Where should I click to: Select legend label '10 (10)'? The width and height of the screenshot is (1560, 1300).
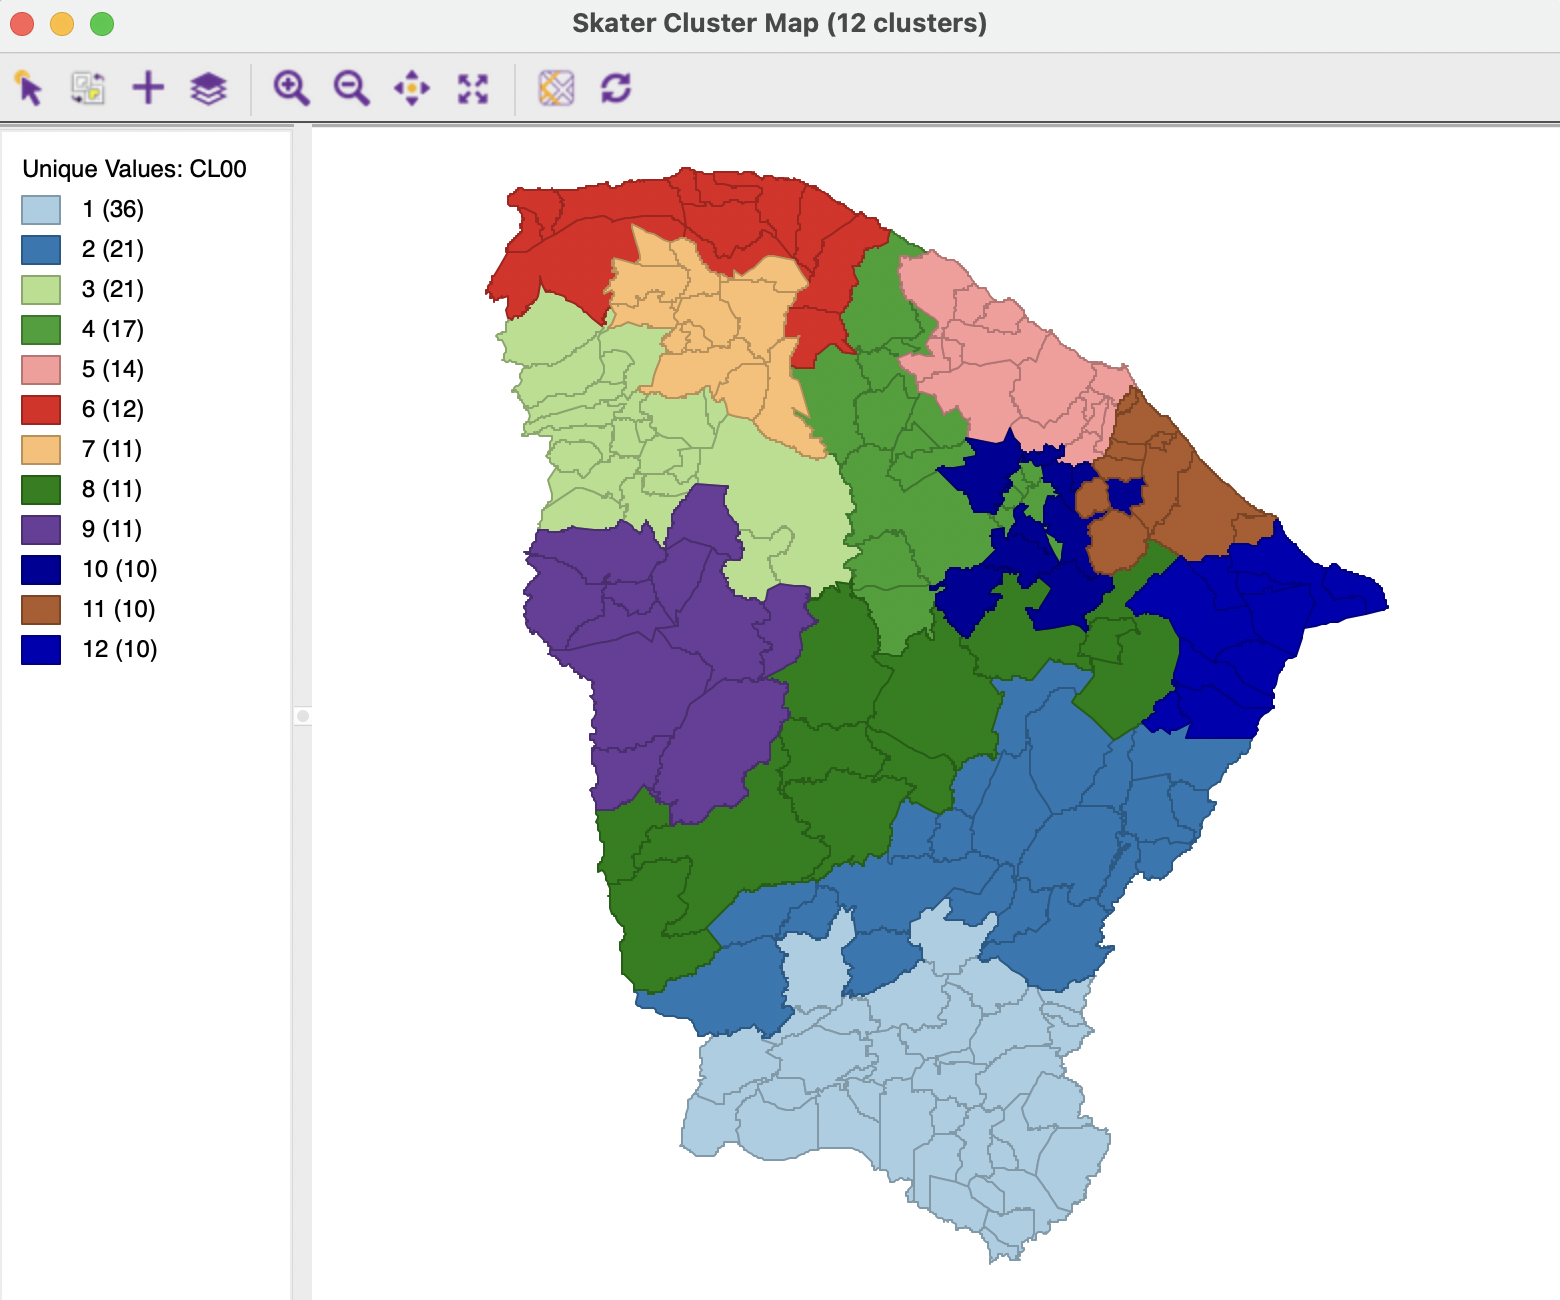point(120,569)
